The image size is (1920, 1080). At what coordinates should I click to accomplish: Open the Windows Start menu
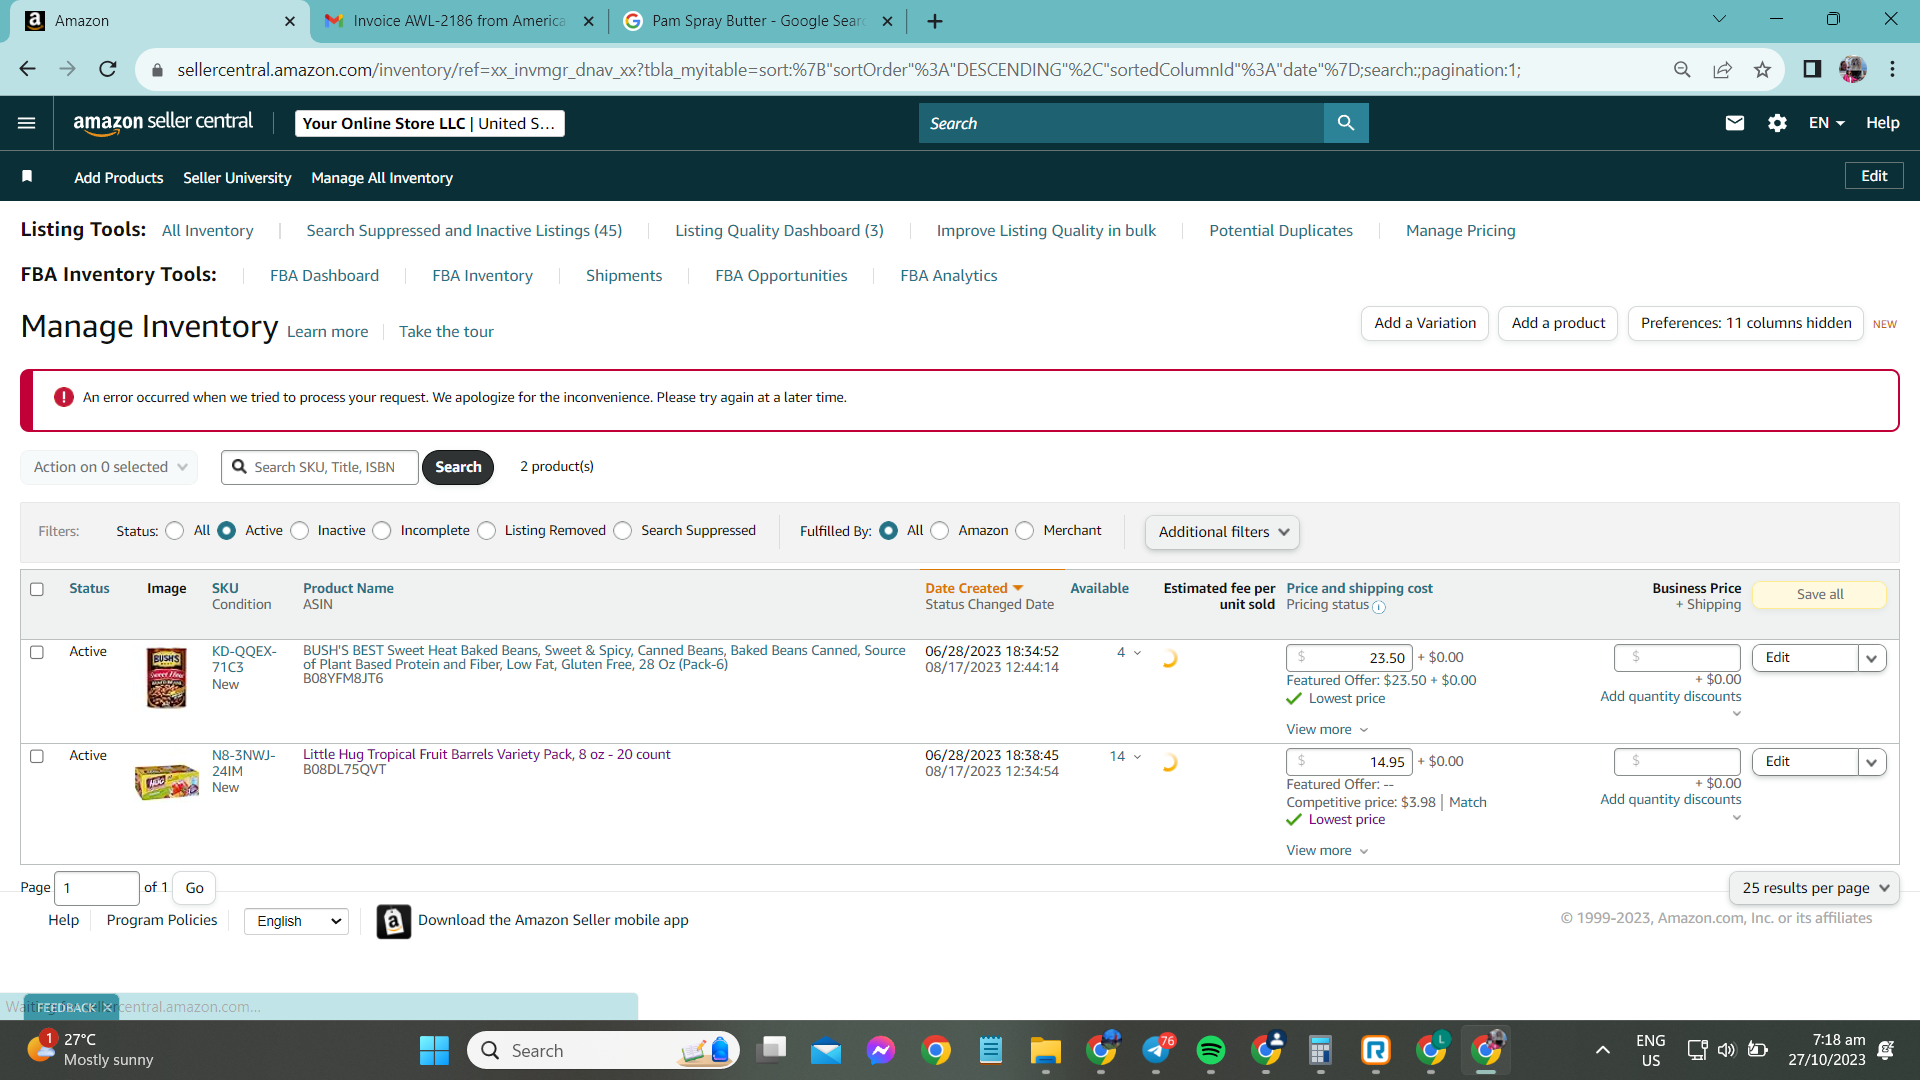coord(434,1050)
